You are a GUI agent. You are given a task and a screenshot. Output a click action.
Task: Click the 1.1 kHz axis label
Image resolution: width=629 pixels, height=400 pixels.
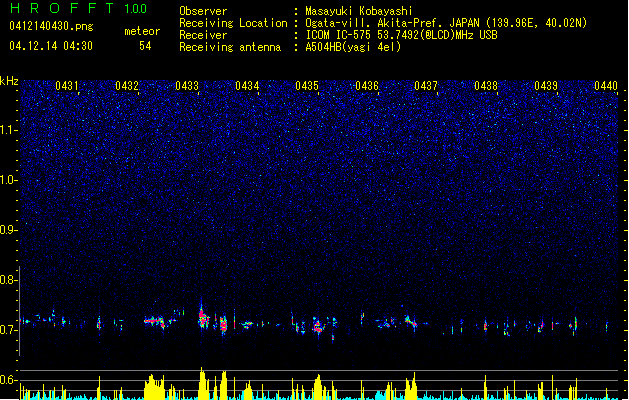9,130
